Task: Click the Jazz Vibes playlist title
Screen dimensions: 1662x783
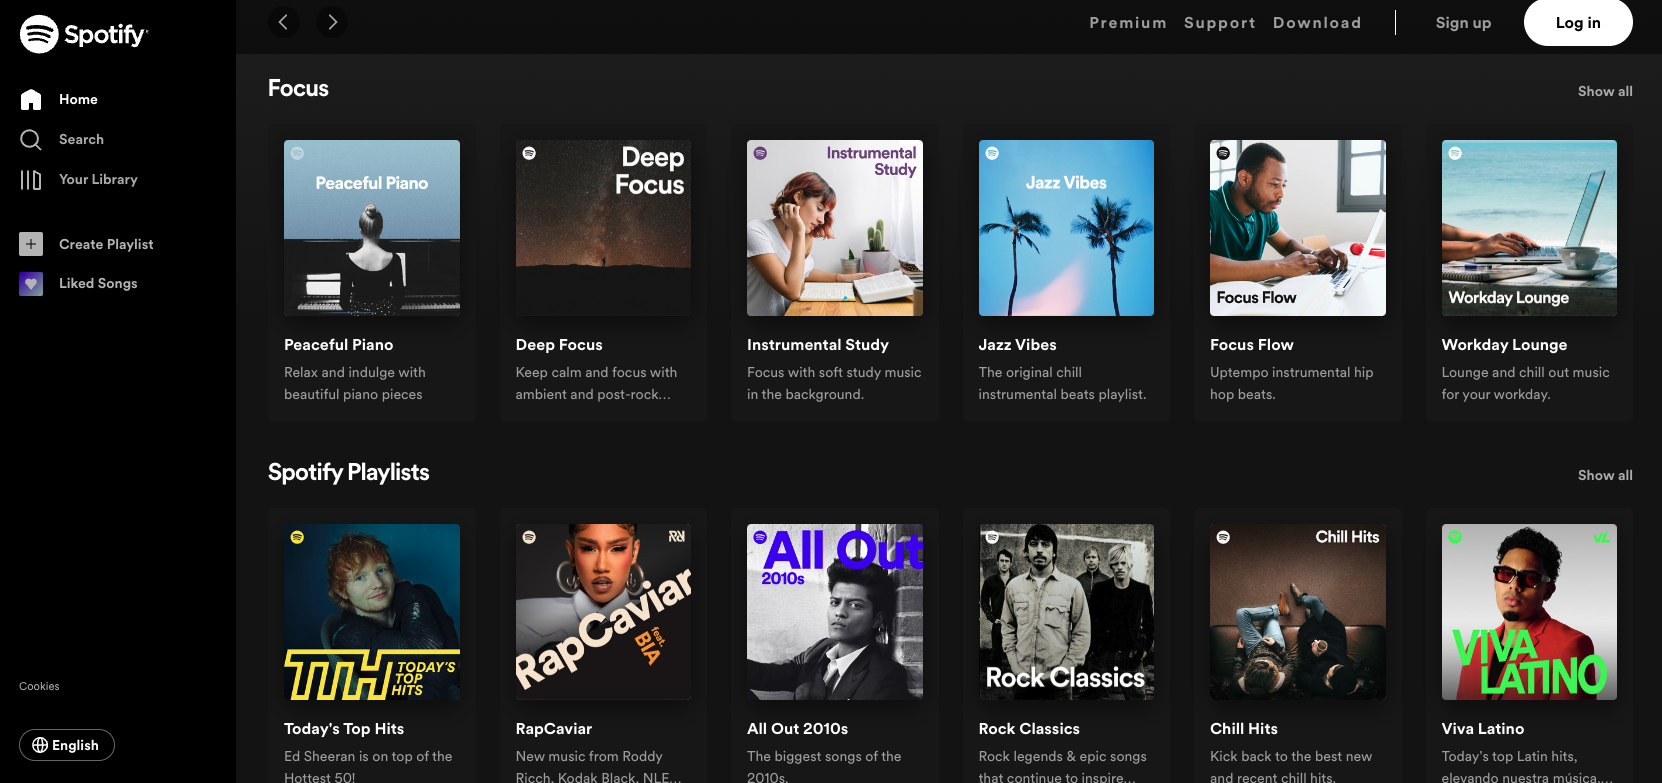Action: [1017, 344]
